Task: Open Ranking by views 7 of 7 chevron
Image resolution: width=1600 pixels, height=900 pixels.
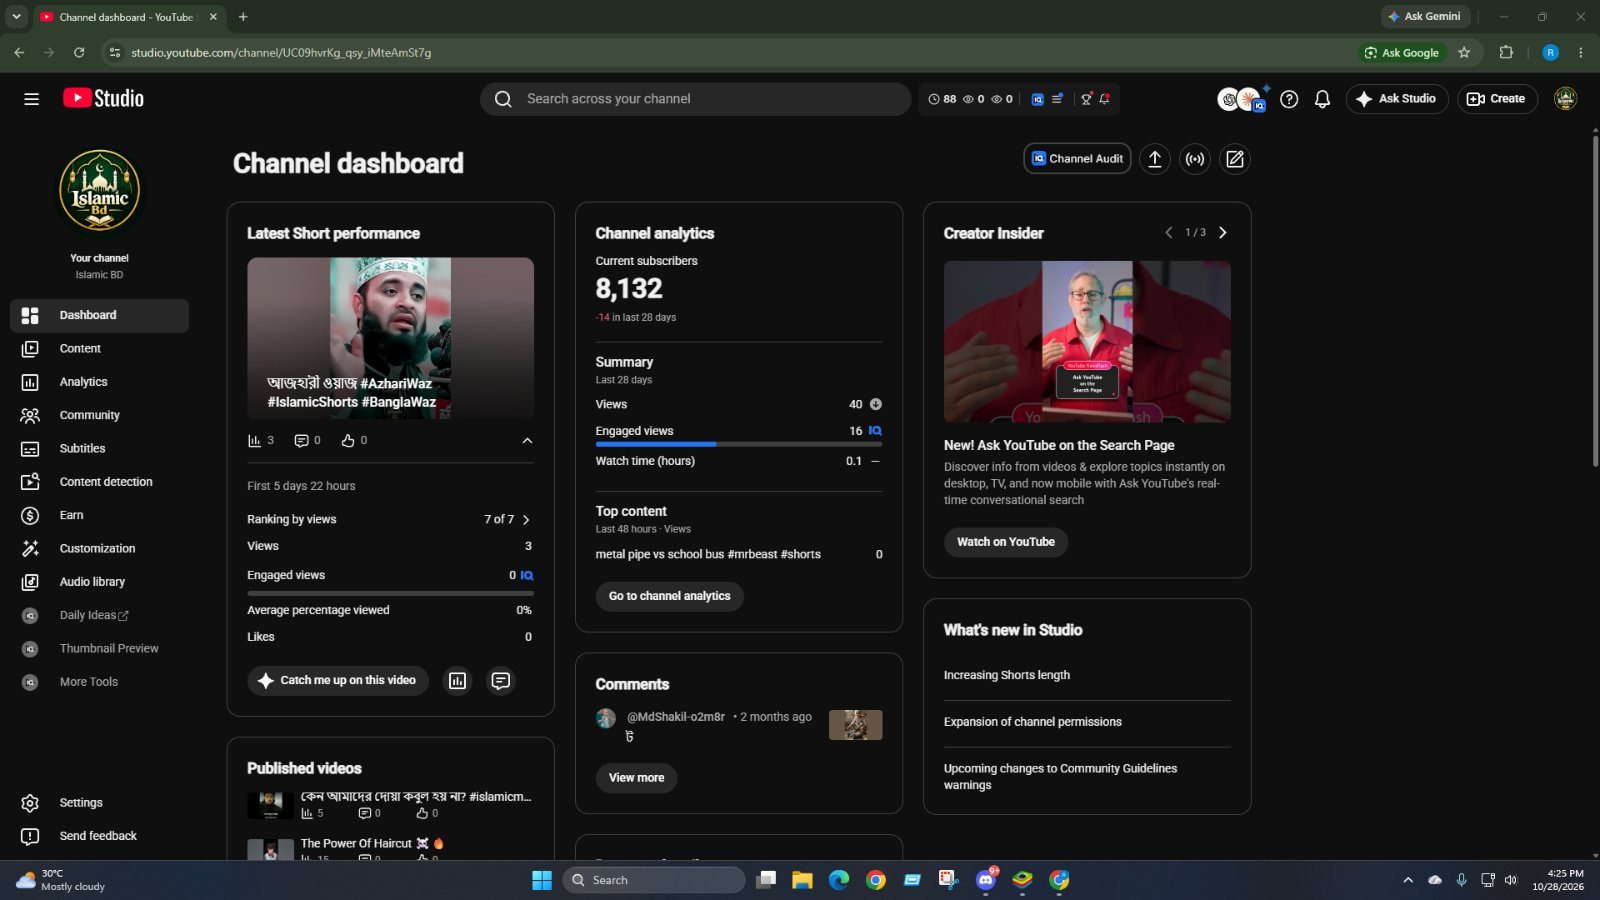Action: pyautogui.click(x=526, y=520)
